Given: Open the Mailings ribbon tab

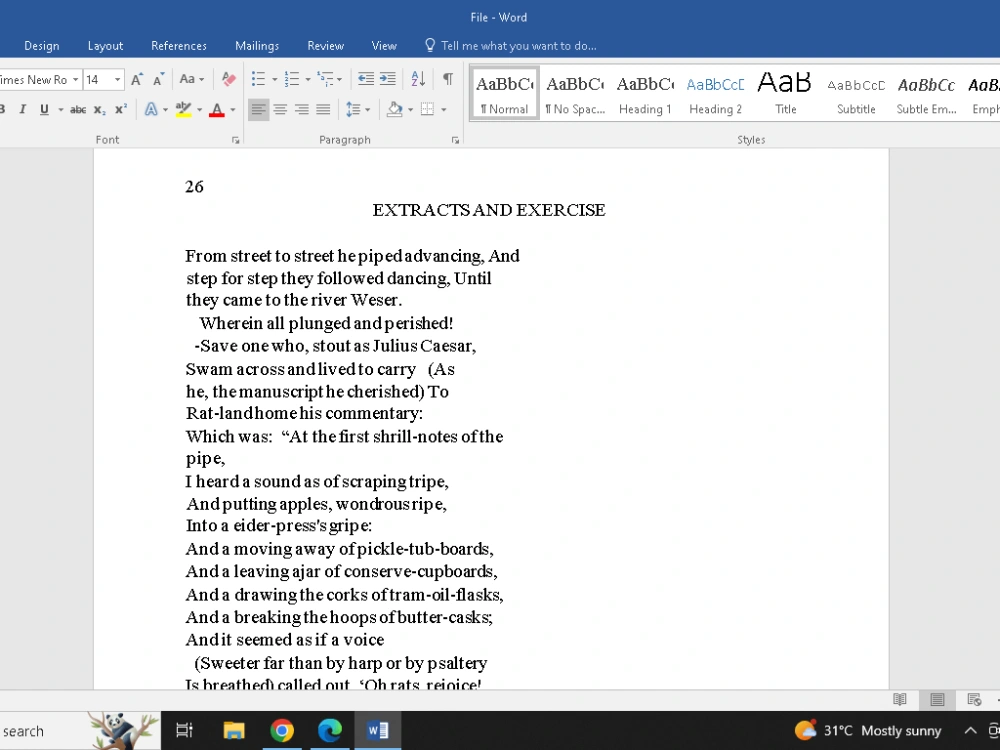Looking at the screenshot, I should click(257, 45).
